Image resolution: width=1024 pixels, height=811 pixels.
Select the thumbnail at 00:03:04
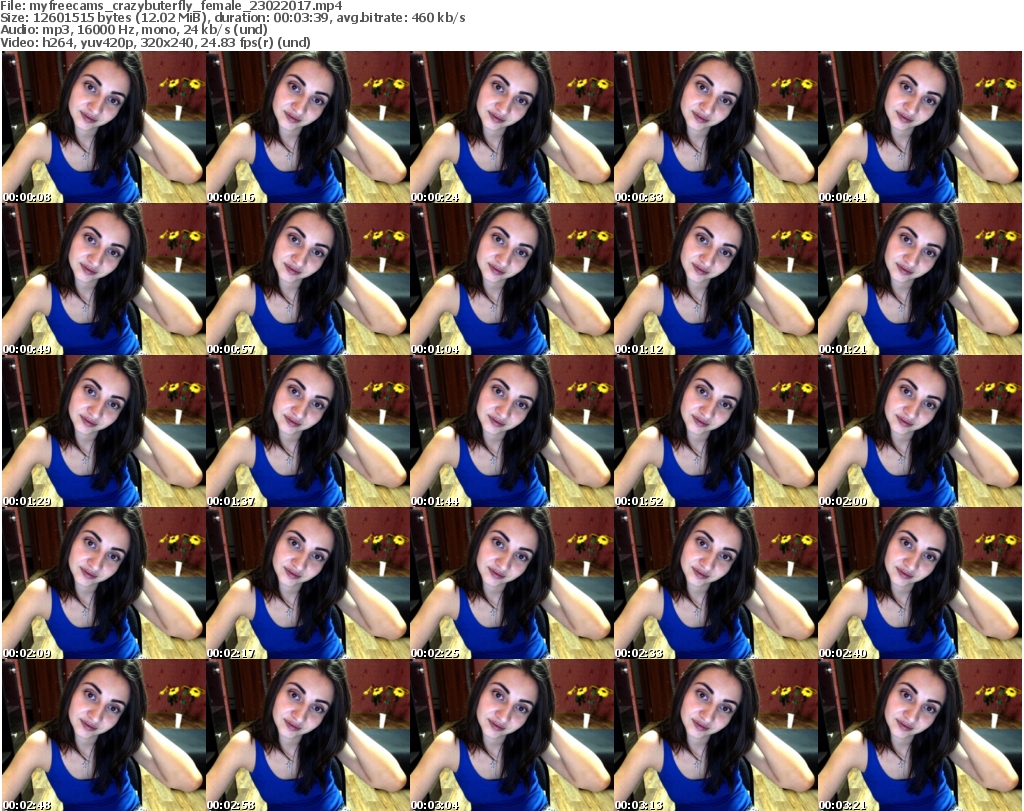click(x=511, y=735)
